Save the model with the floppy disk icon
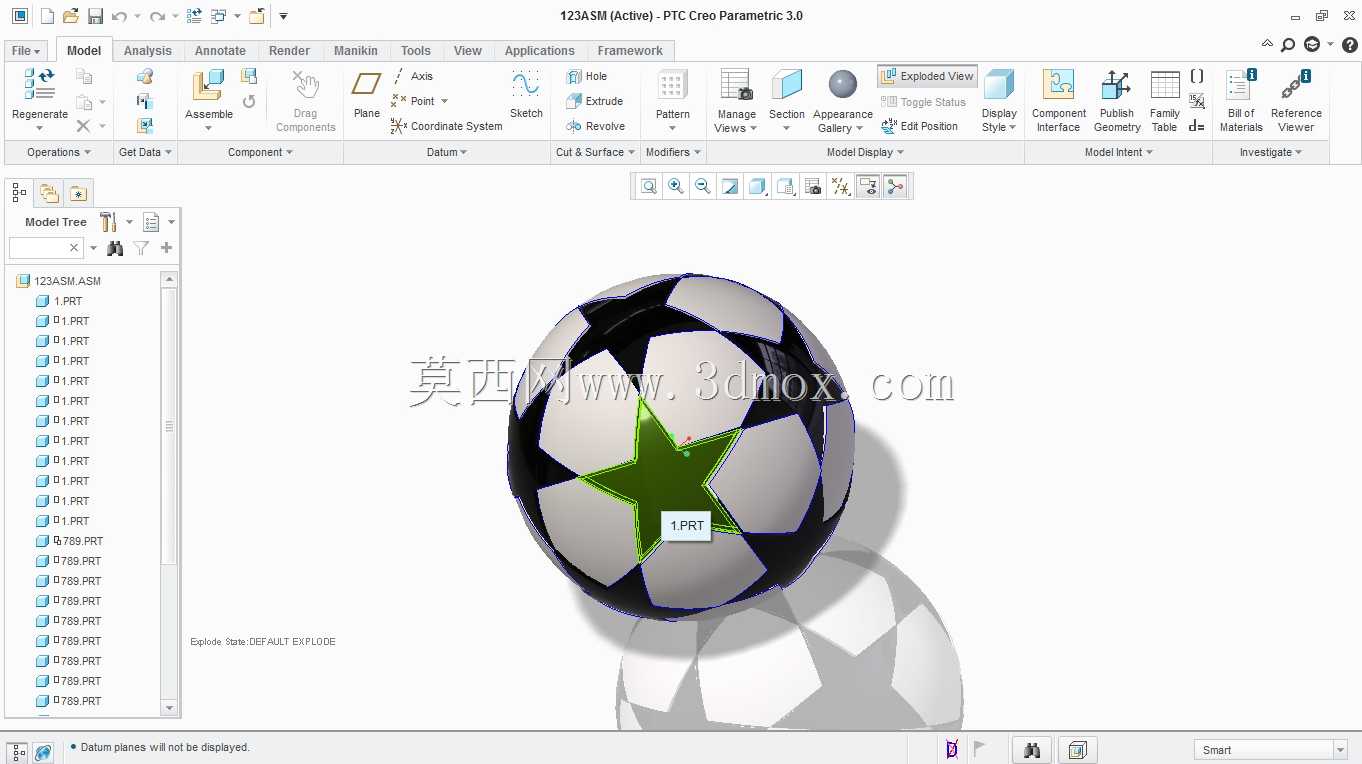 point(95,16)
